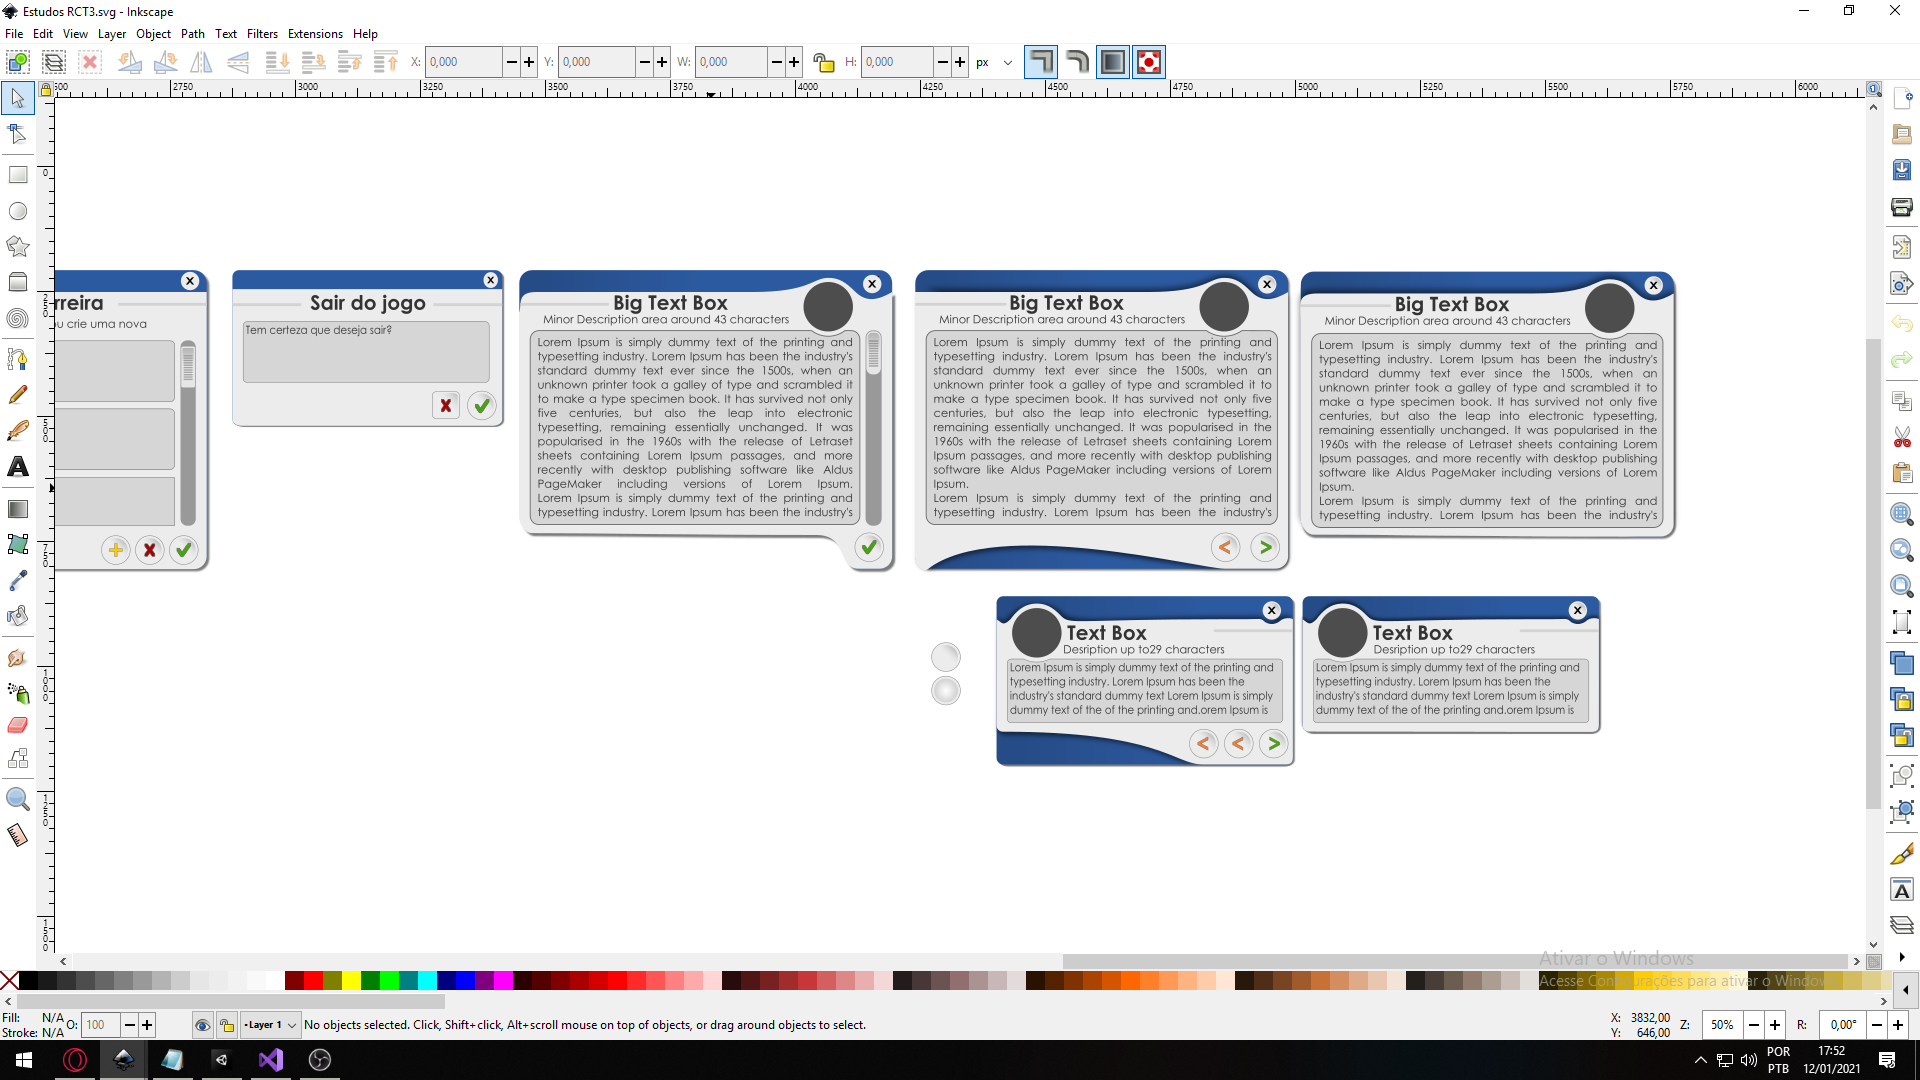Select the Gradient tool
This screenshot has height=1080, width=1920.
click(17, 509)
